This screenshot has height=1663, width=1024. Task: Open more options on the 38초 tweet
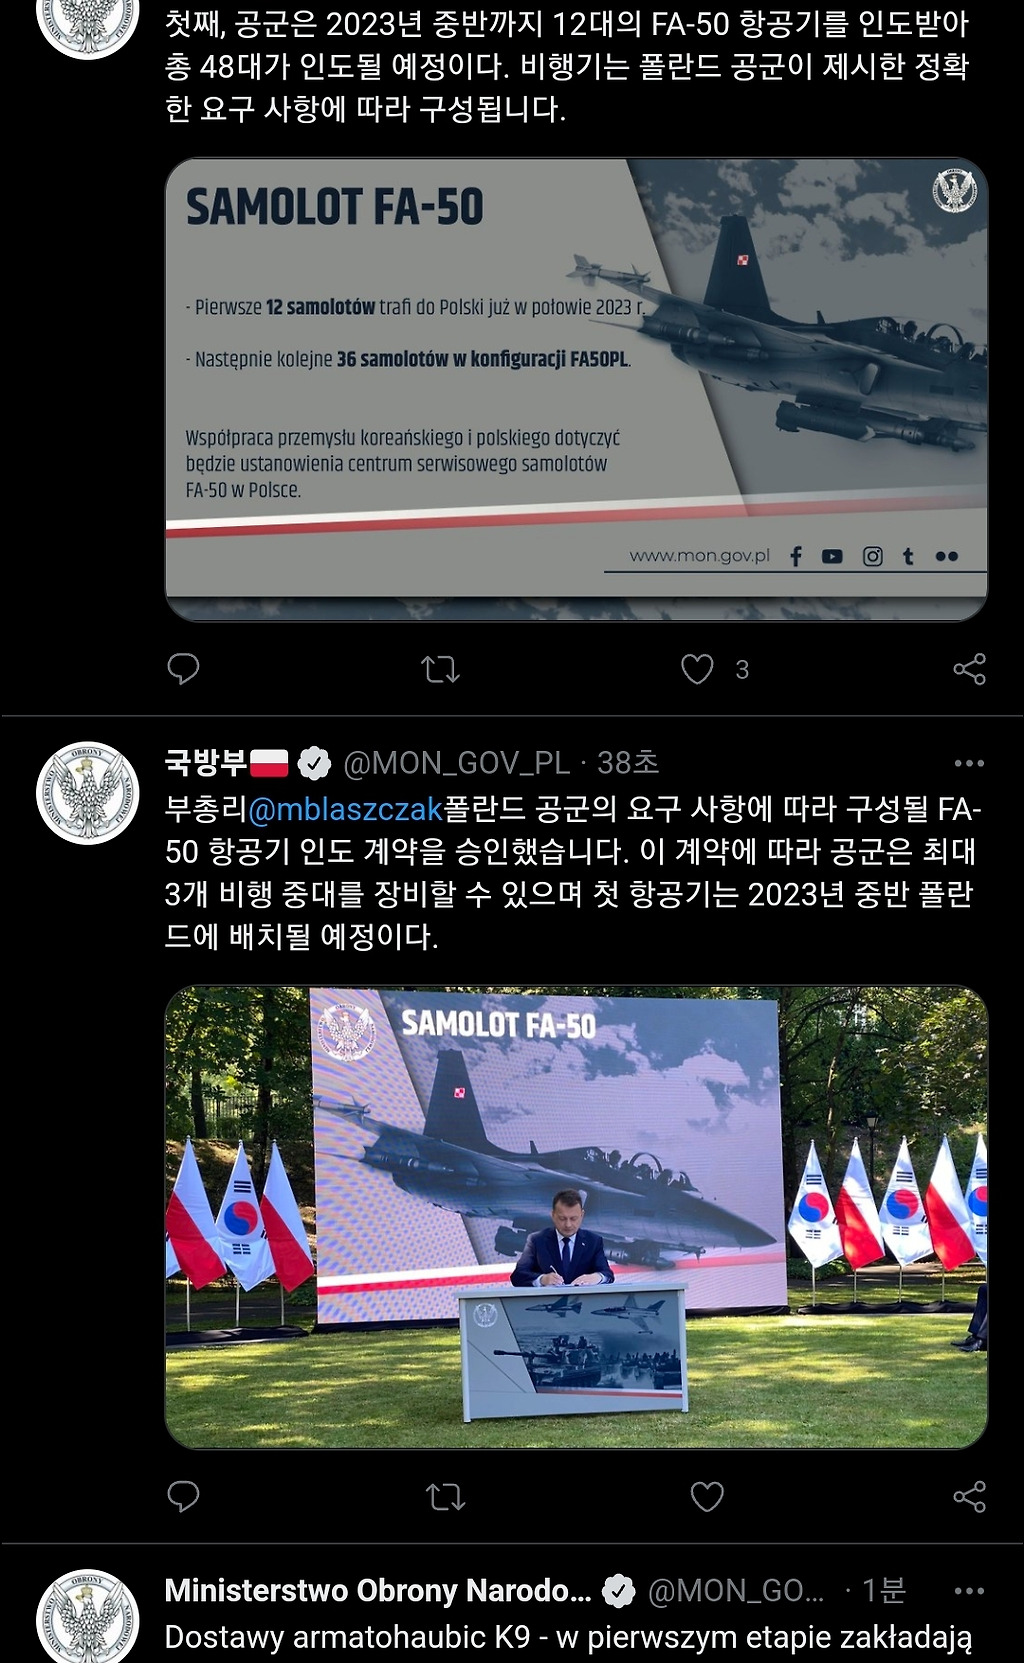pos(969,763)
